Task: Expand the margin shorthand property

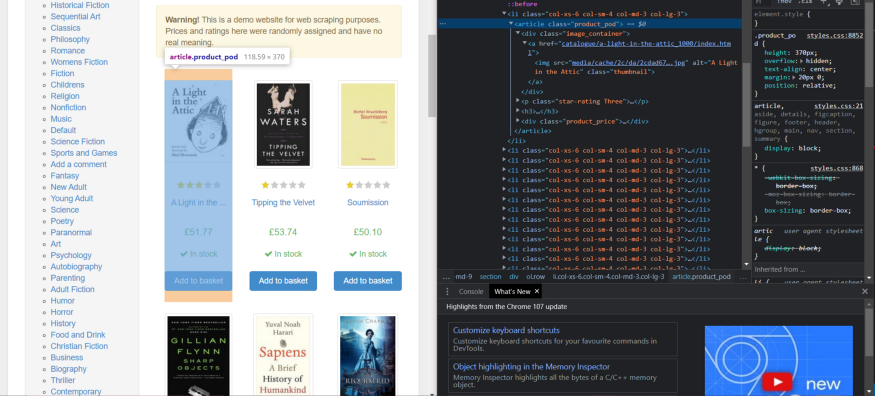Action: 794,78
